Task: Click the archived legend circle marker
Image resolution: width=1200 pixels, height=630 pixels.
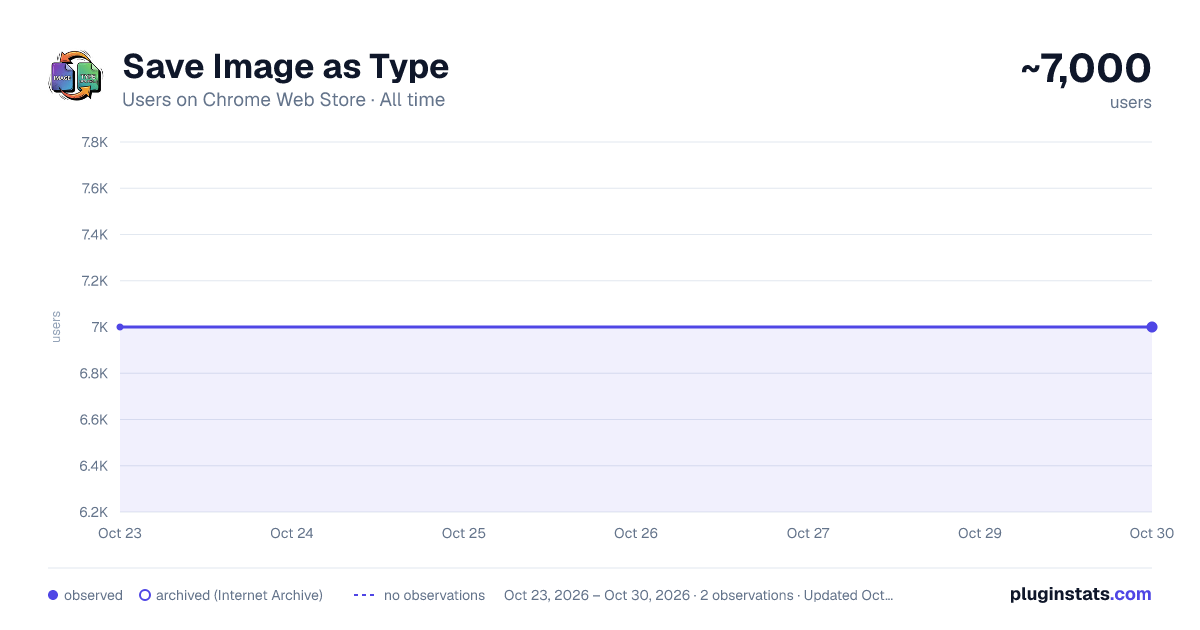Action: tap(145, 595)
